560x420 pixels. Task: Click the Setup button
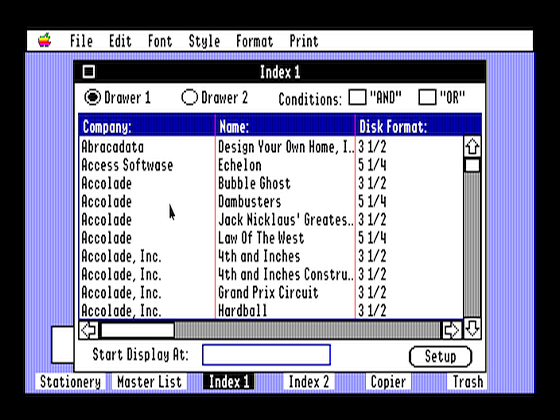(x=440, y=356)
